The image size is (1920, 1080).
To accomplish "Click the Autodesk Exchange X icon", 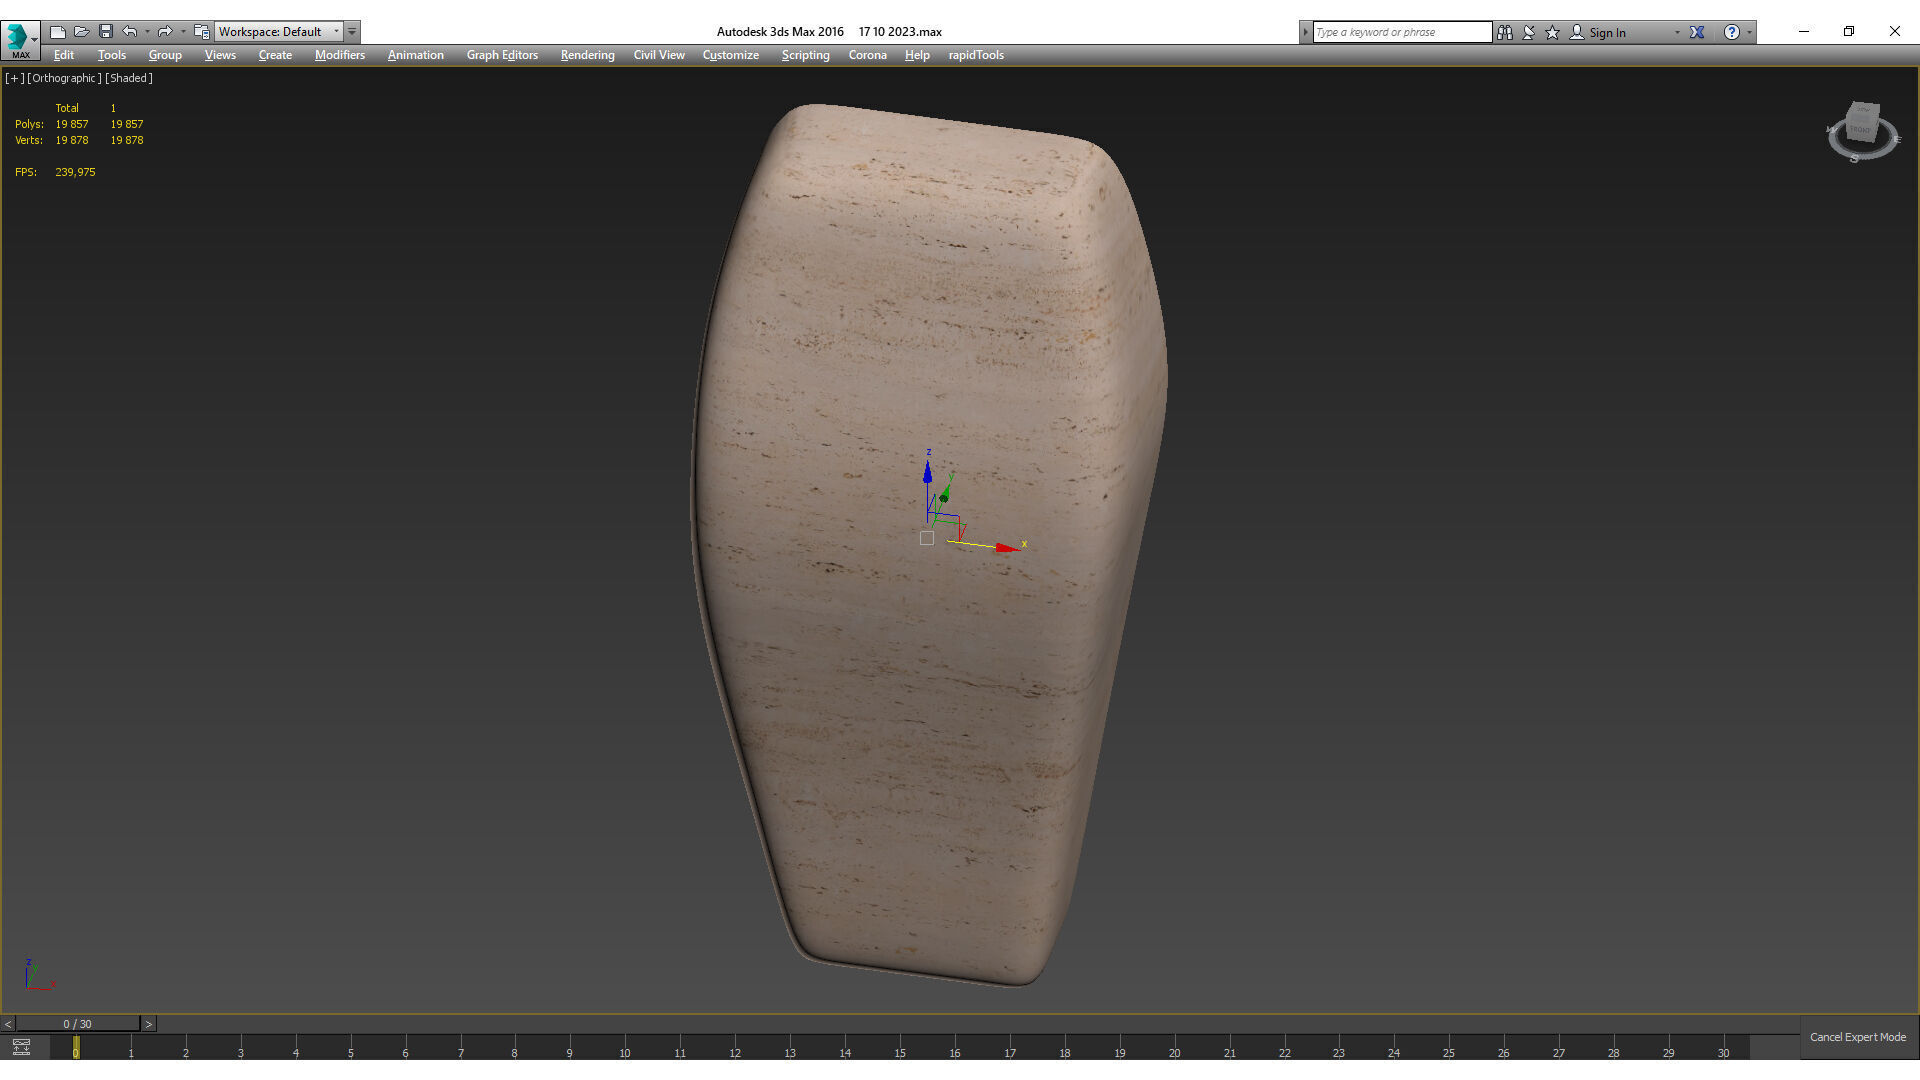I will pos(1697,32).
